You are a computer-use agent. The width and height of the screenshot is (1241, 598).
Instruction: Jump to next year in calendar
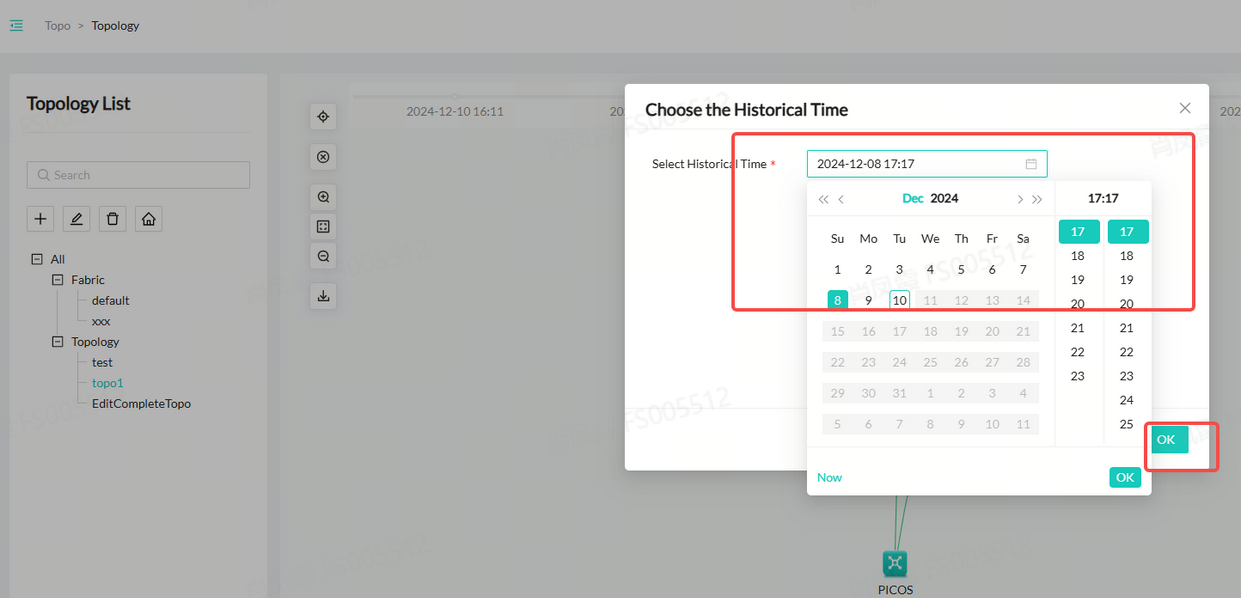(1037, 199)
